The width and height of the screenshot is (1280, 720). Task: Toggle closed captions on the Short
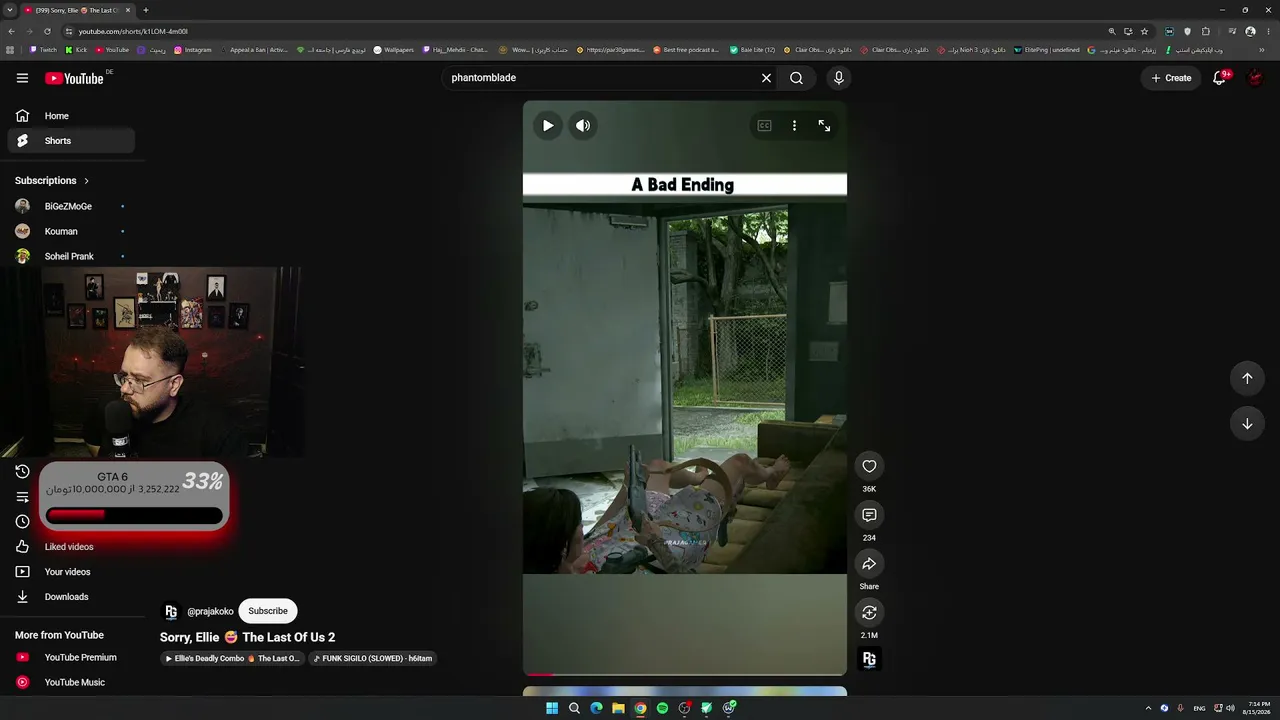point(764,126)
